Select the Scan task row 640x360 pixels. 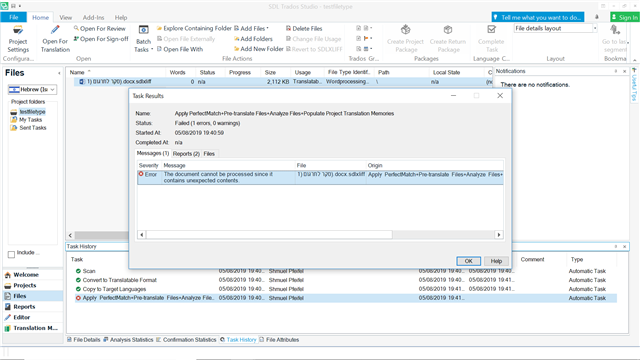pyautogui.click(x=345, y=271)
